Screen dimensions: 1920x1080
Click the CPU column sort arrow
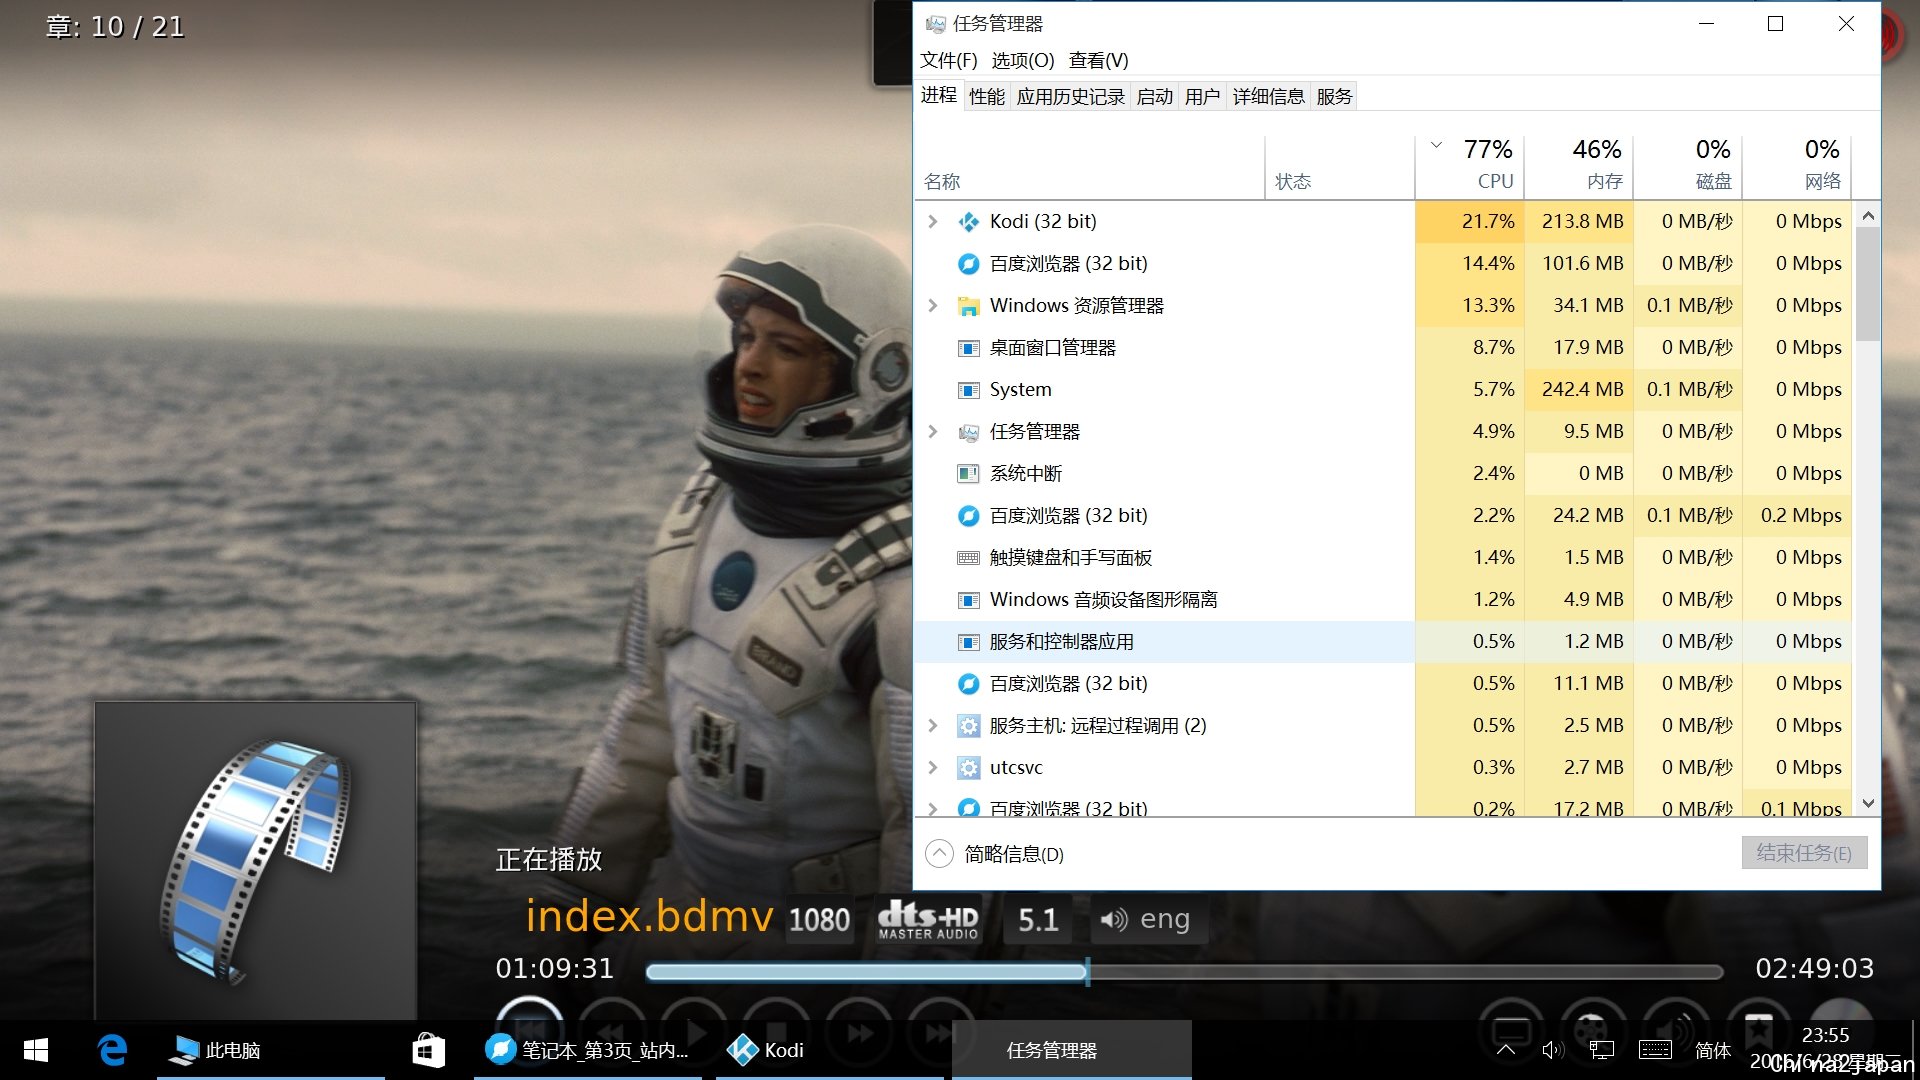click(1436, 145)
